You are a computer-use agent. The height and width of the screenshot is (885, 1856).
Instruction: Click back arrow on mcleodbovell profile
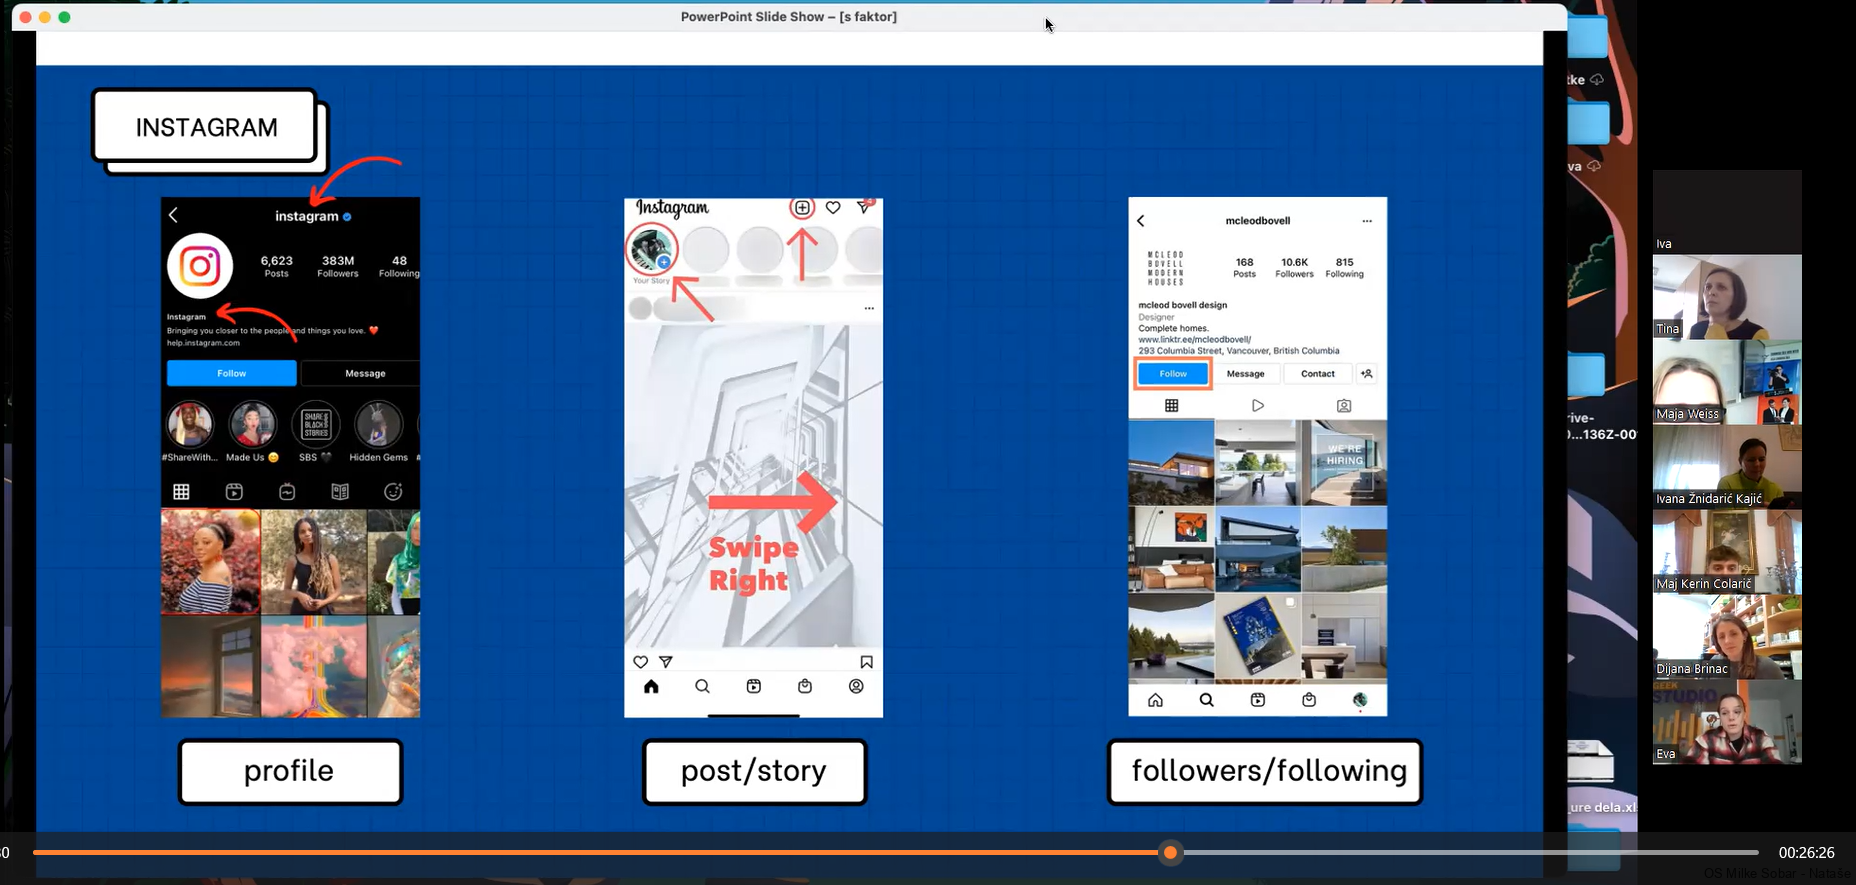[x=1141, y=221]
